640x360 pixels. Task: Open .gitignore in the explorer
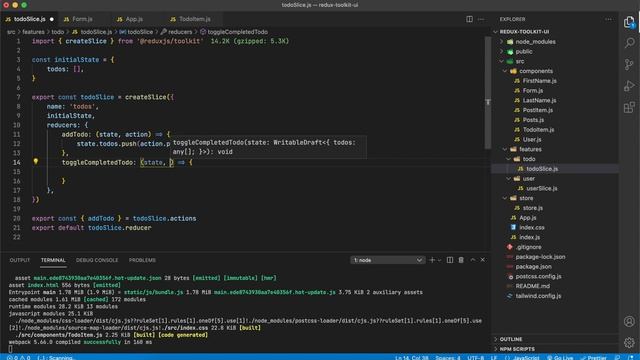pyautogui.click(x=528, y=247)
